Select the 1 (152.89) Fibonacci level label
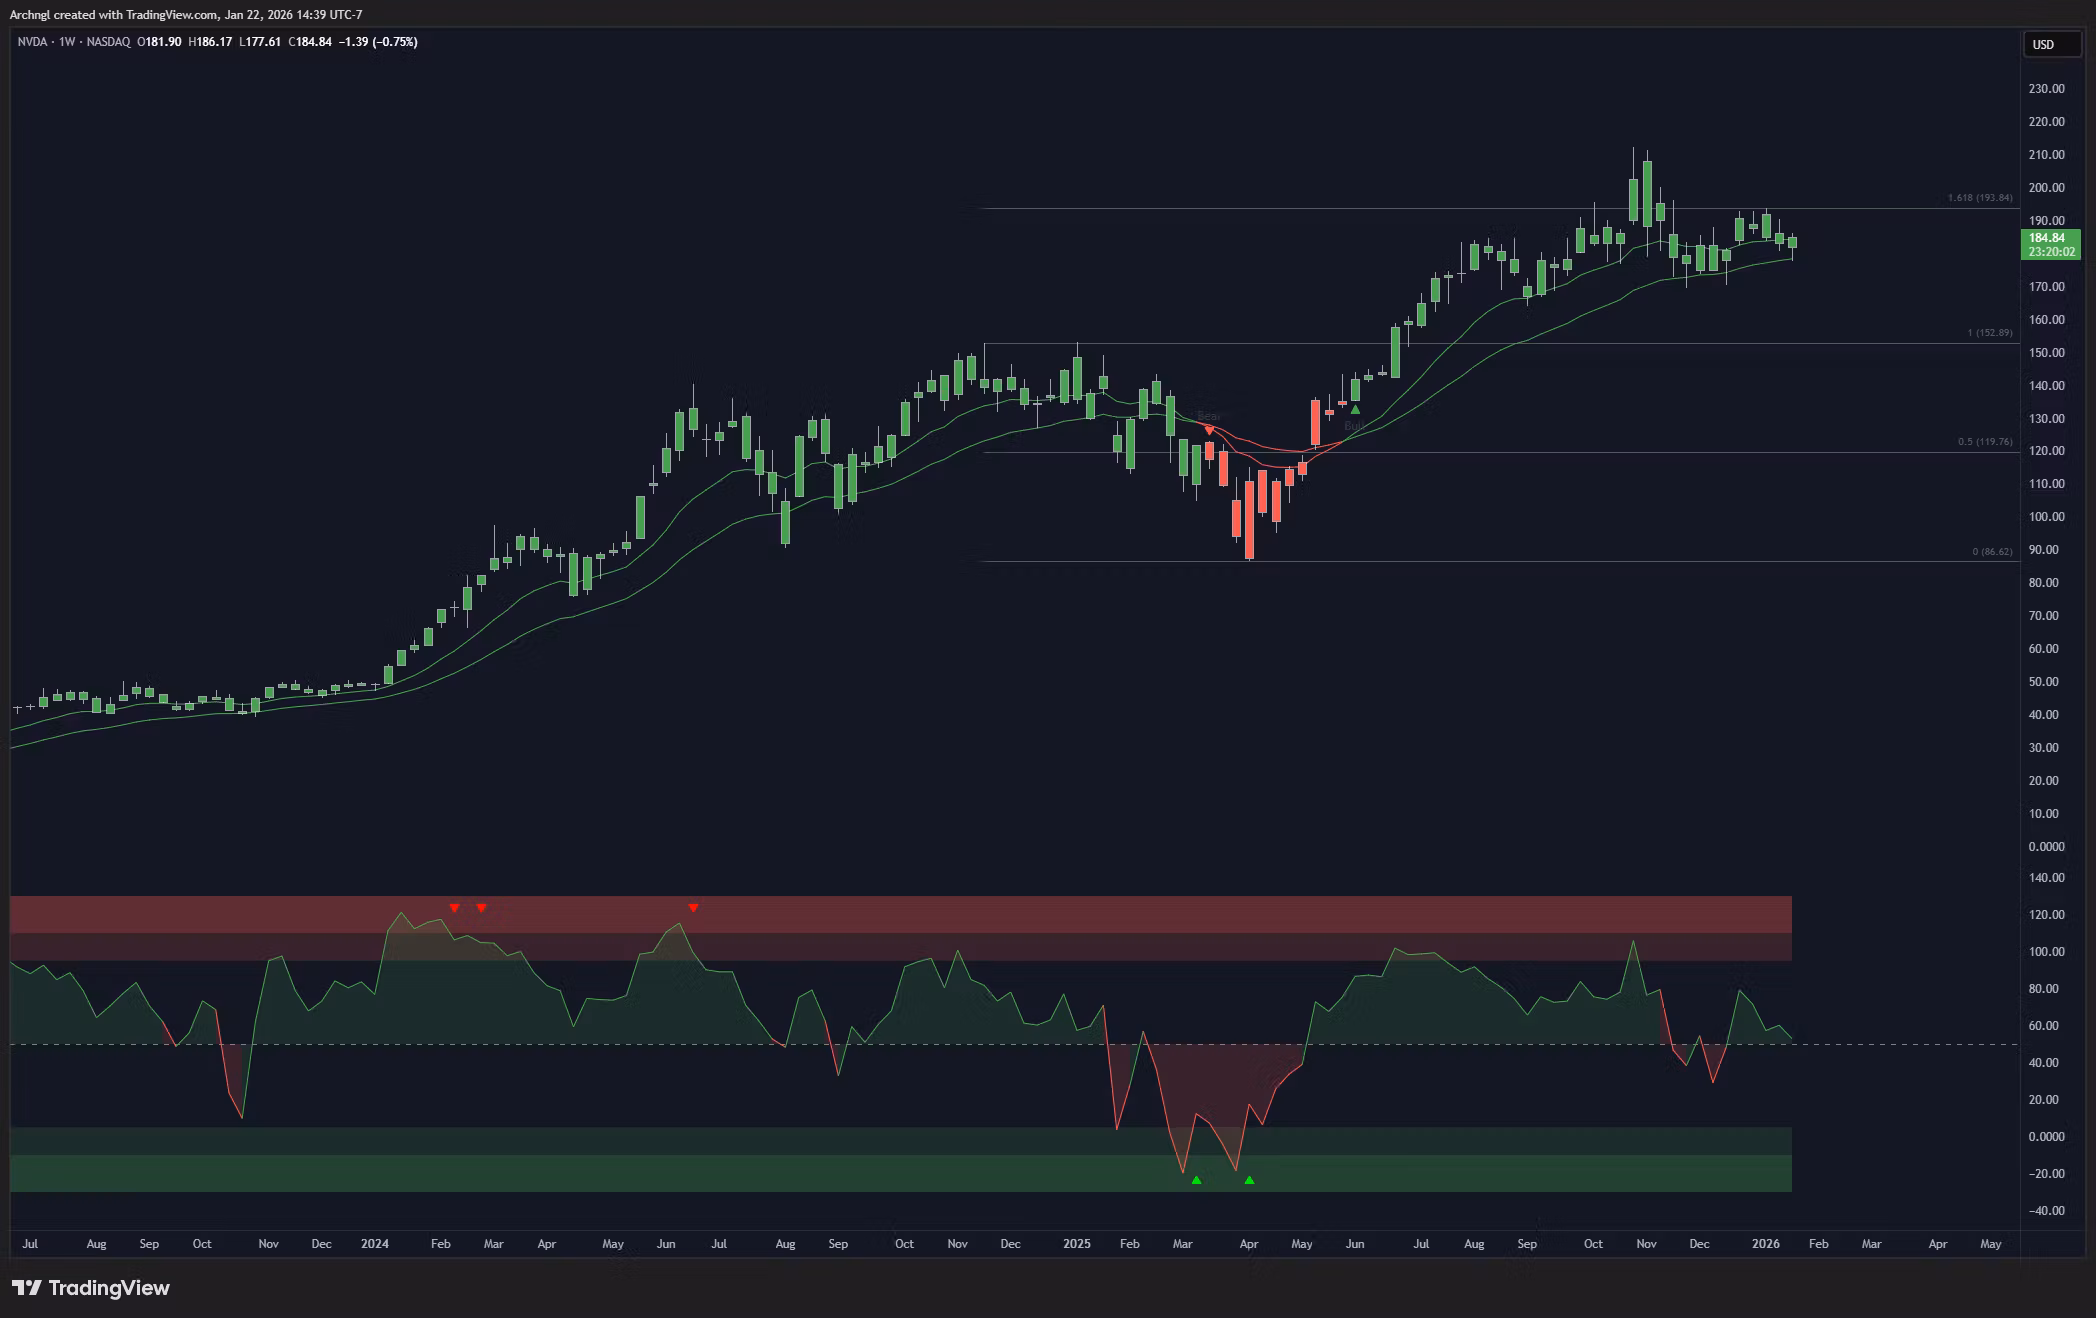The image size is (2096, 1318). [x=1990, y=333]
